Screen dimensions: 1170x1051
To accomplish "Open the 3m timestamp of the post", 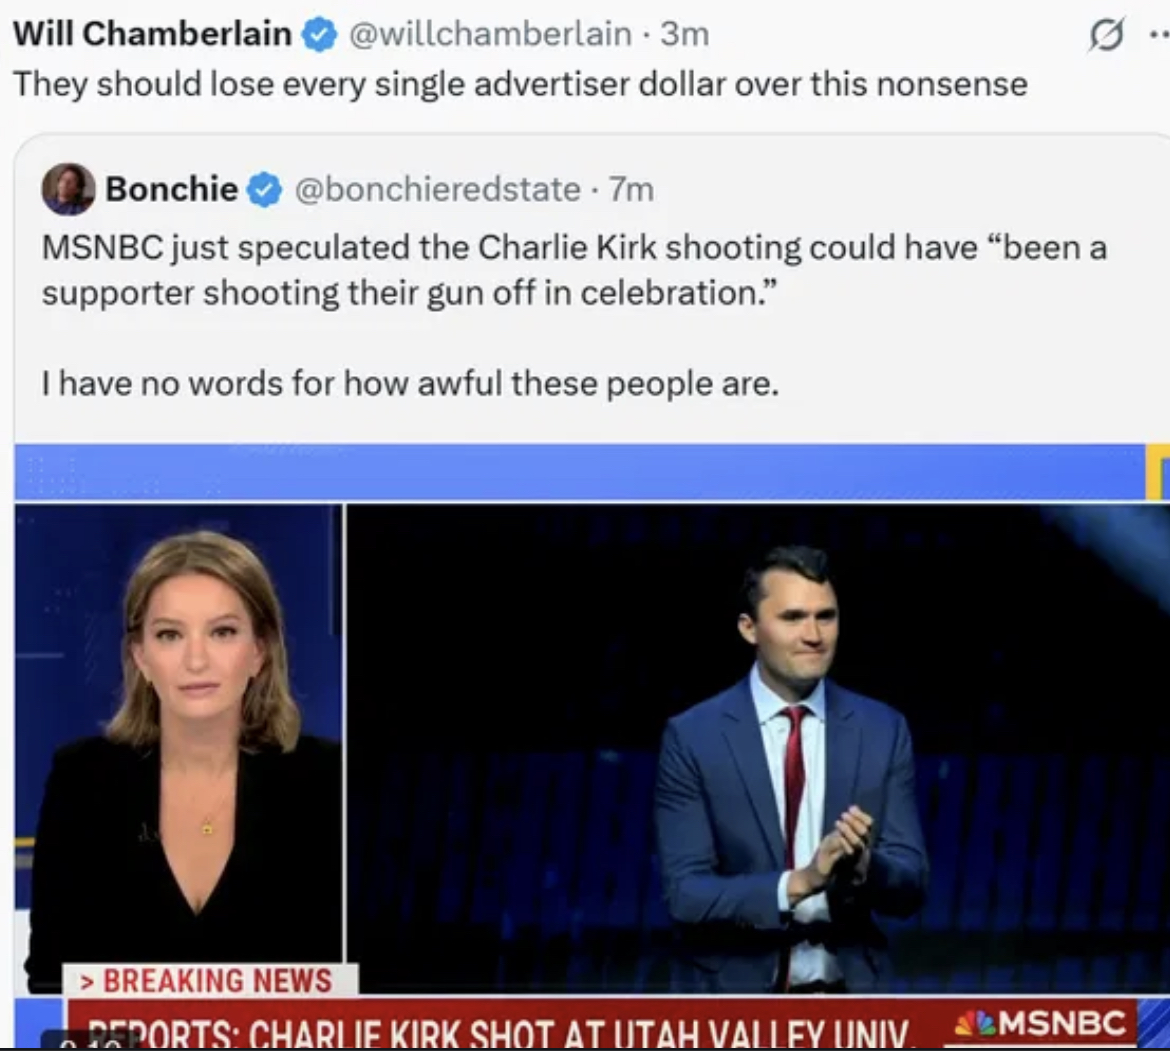I will coord(685,35).
